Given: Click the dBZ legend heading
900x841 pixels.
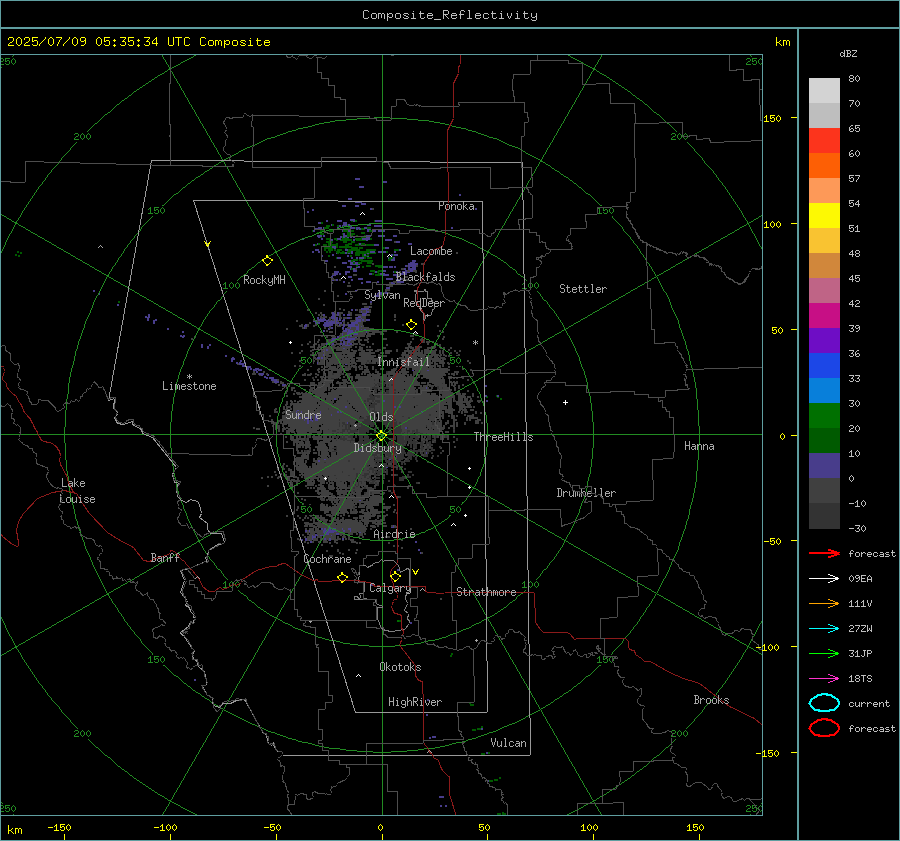Looking at the screenshot, I should (x=848, y=53).
